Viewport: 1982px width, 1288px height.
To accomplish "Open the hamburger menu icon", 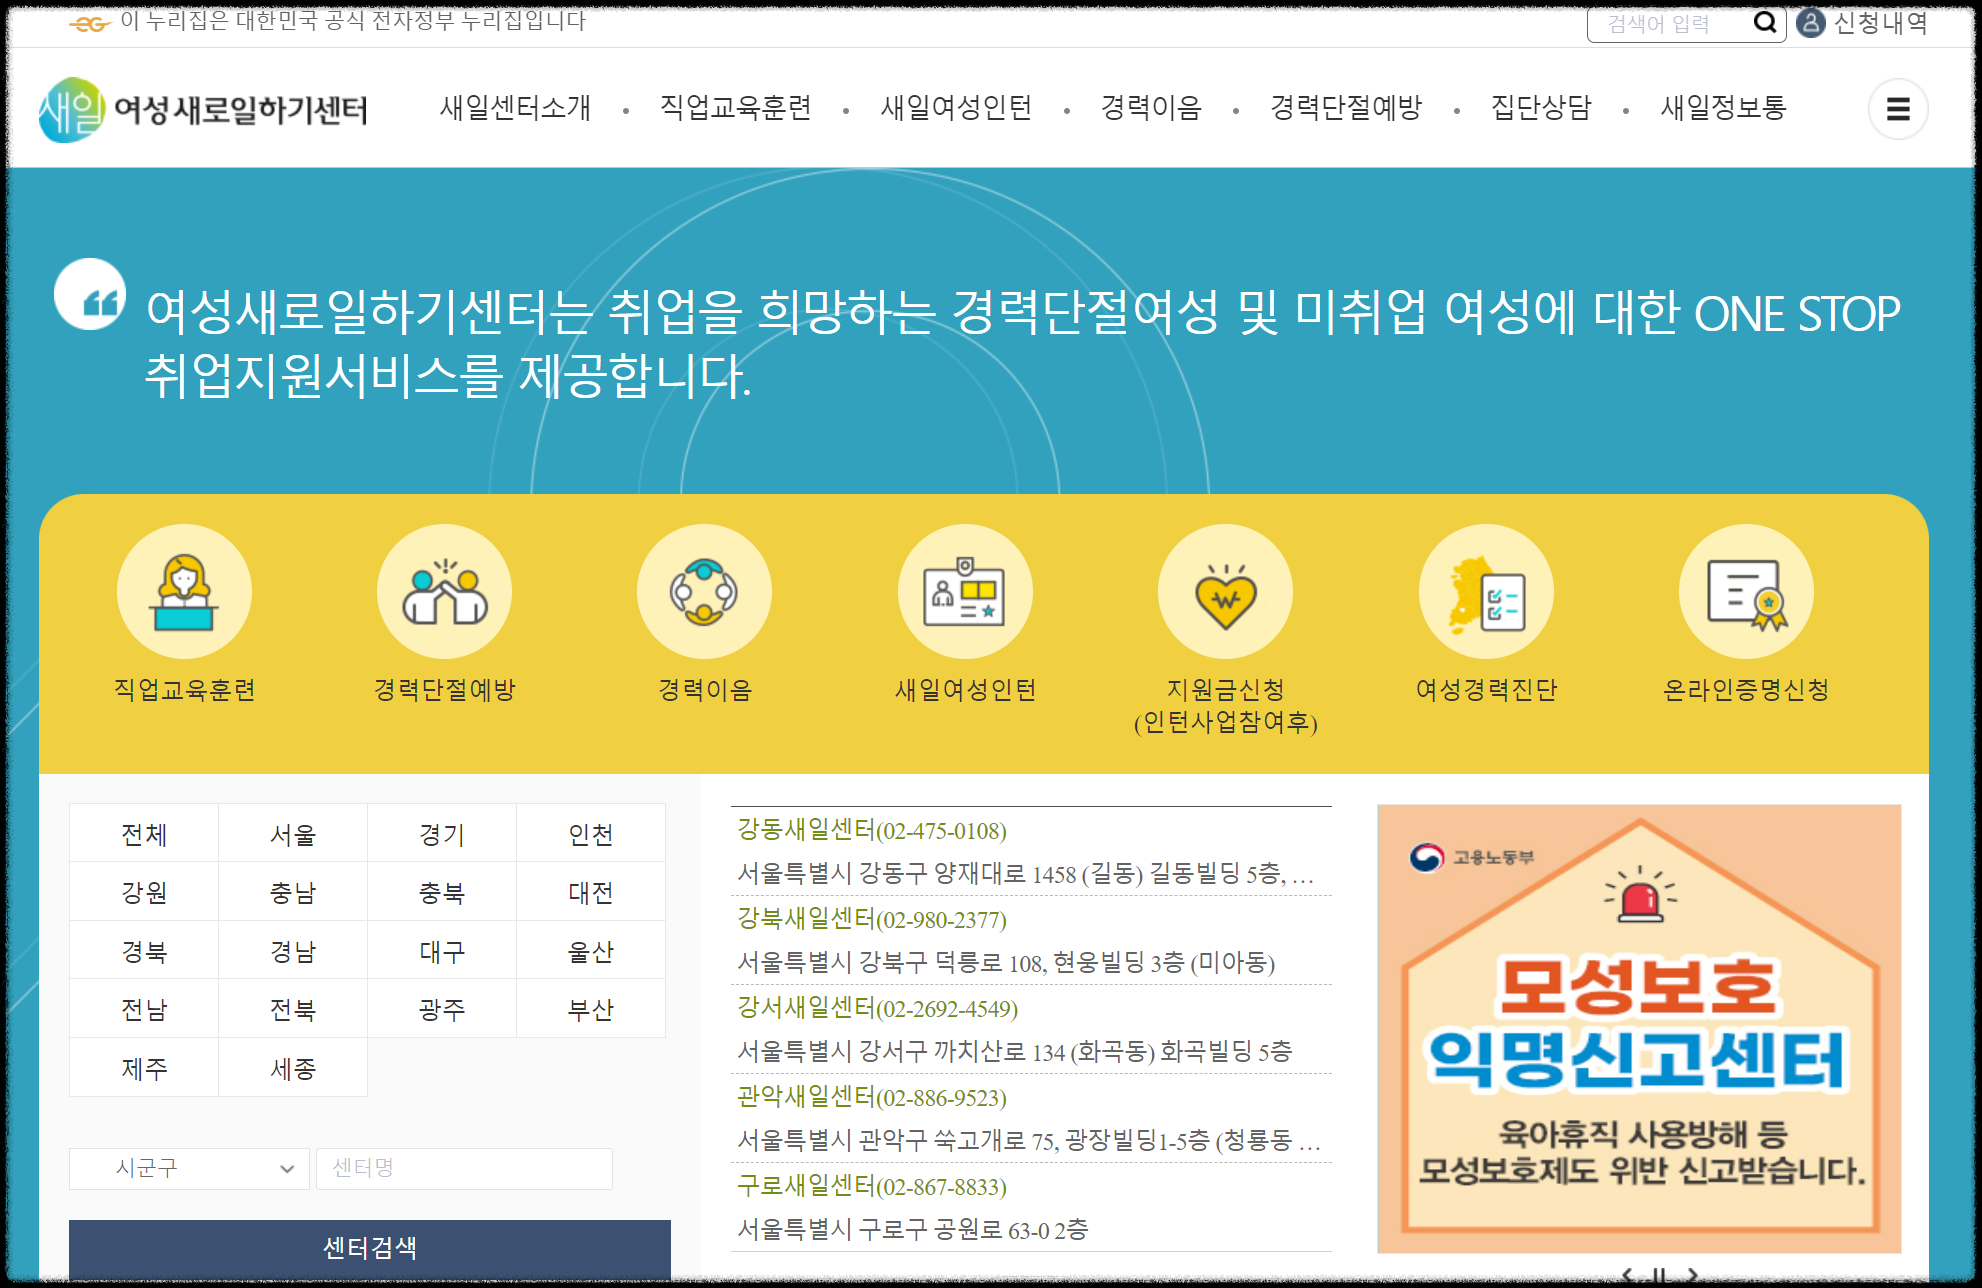I will point(1897,109).
